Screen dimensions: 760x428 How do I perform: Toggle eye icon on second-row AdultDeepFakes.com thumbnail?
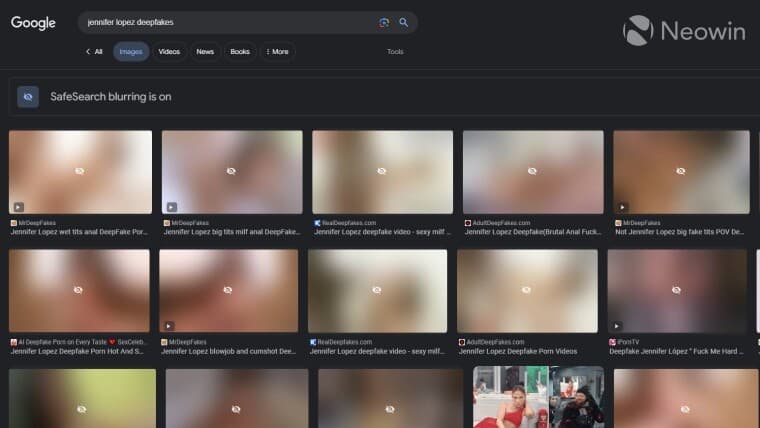point(526,290)
